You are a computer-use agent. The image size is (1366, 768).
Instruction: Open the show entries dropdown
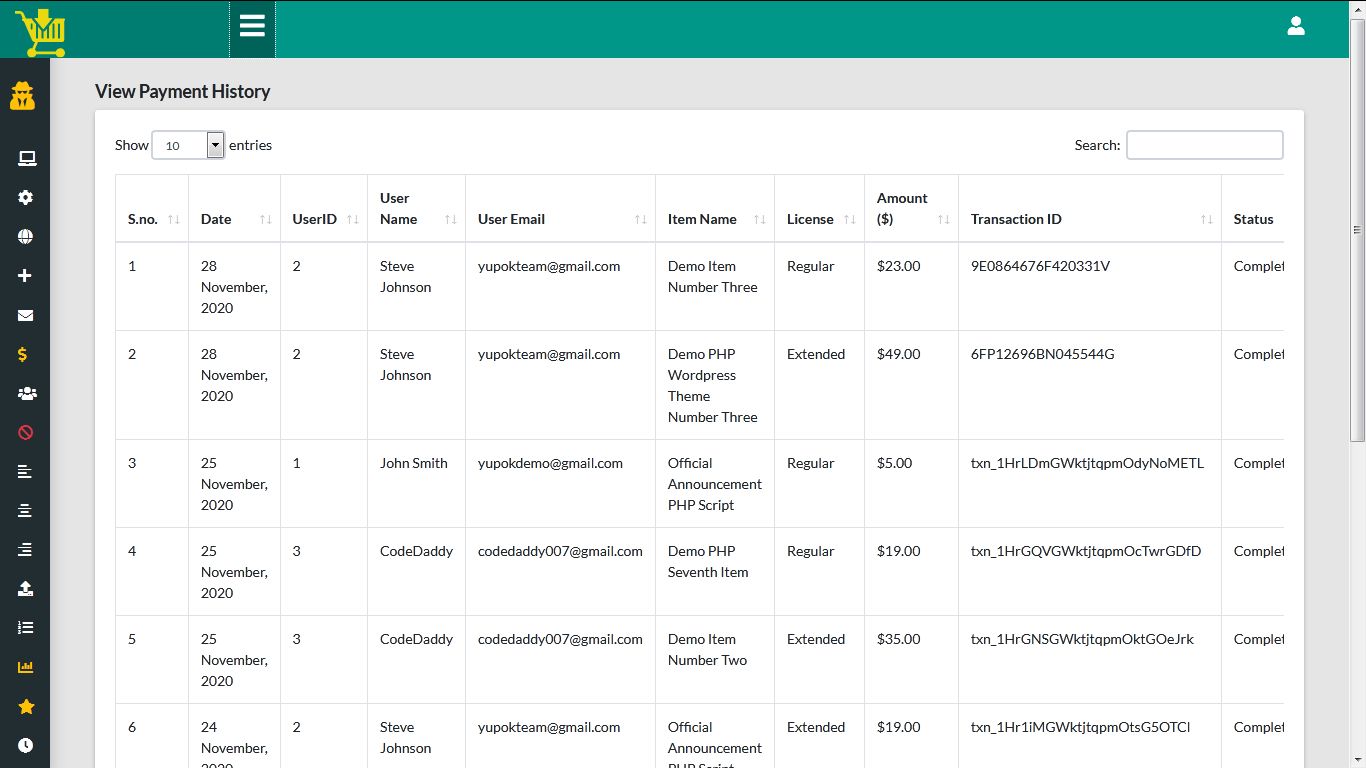point(188,145)
